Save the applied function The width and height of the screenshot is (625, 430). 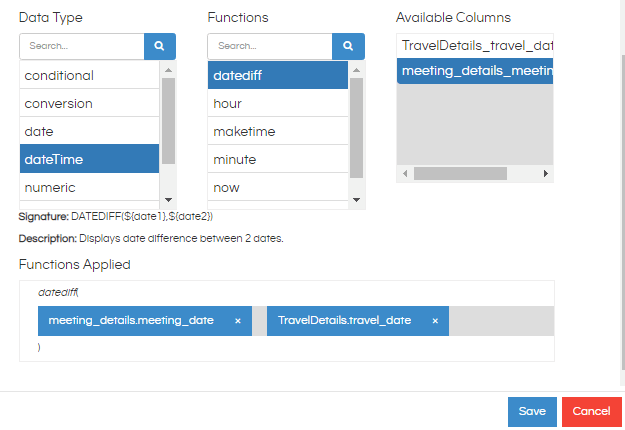(532, 412)
